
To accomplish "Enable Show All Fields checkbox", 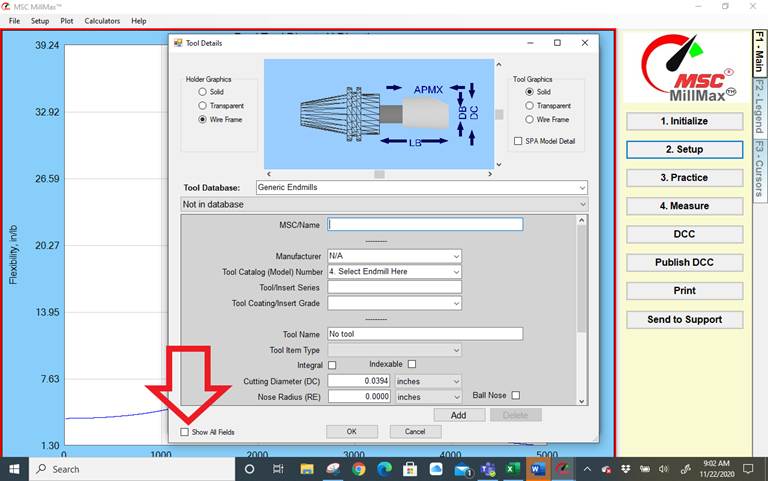I will pos(184,432).
